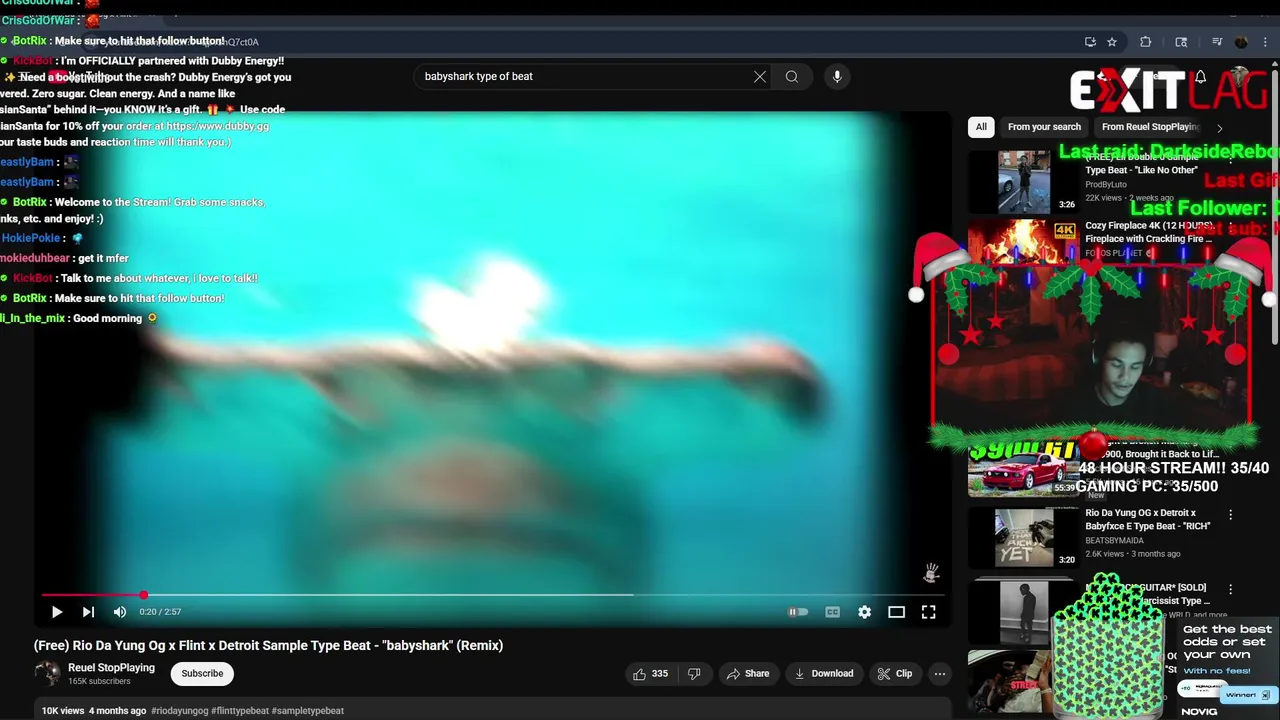Open the Chrome three-dot menu
The height and width of the screenshot is (720, 1280).
1266,42
